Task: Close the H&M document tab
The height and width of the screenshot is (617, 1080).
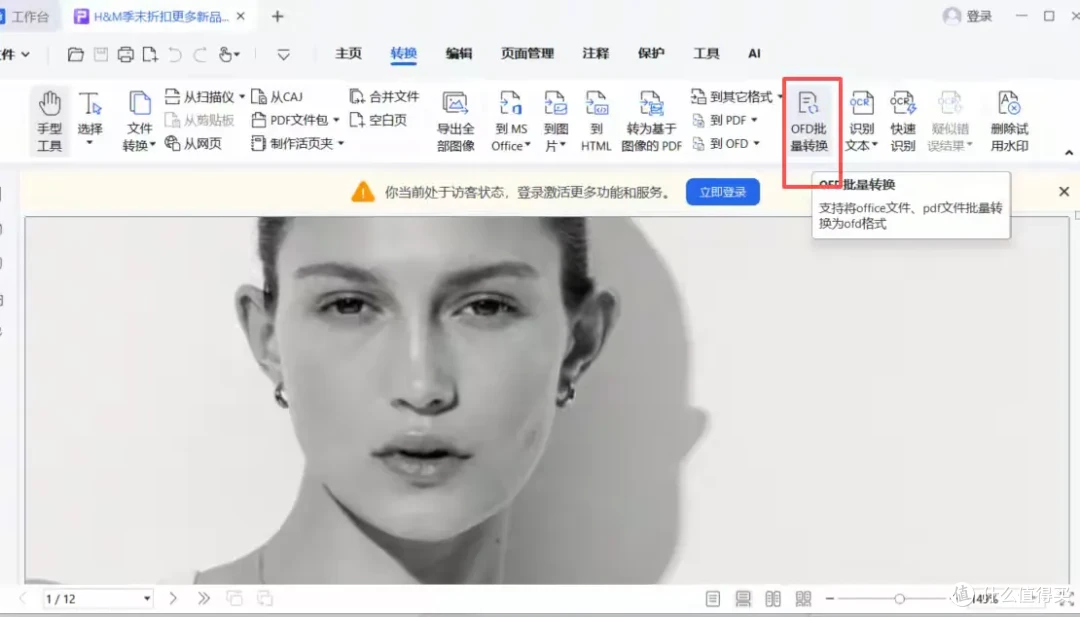Action: pyautogui.click(x=240, y=17)
